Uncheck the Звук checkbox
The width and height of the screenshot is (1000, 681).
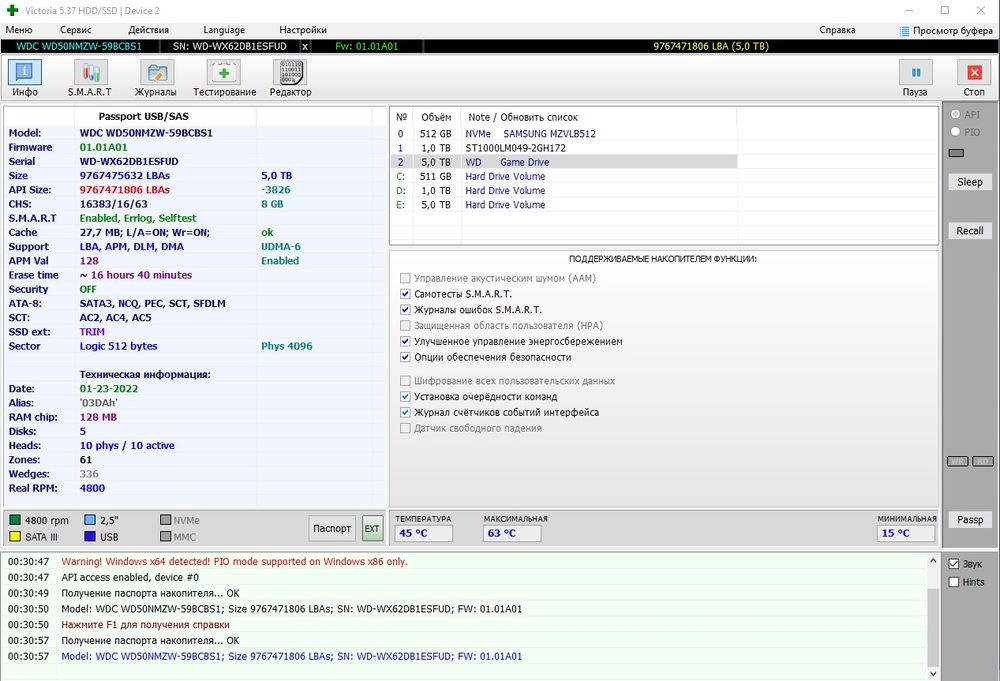click(x=954, y=564)
